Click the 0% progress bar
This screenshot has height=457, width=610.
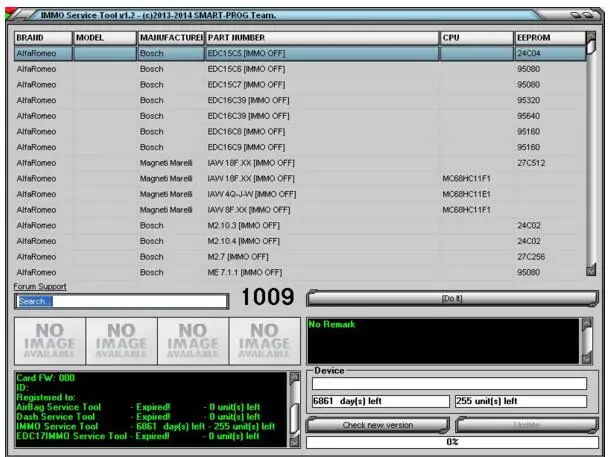(x=452, y=442)
